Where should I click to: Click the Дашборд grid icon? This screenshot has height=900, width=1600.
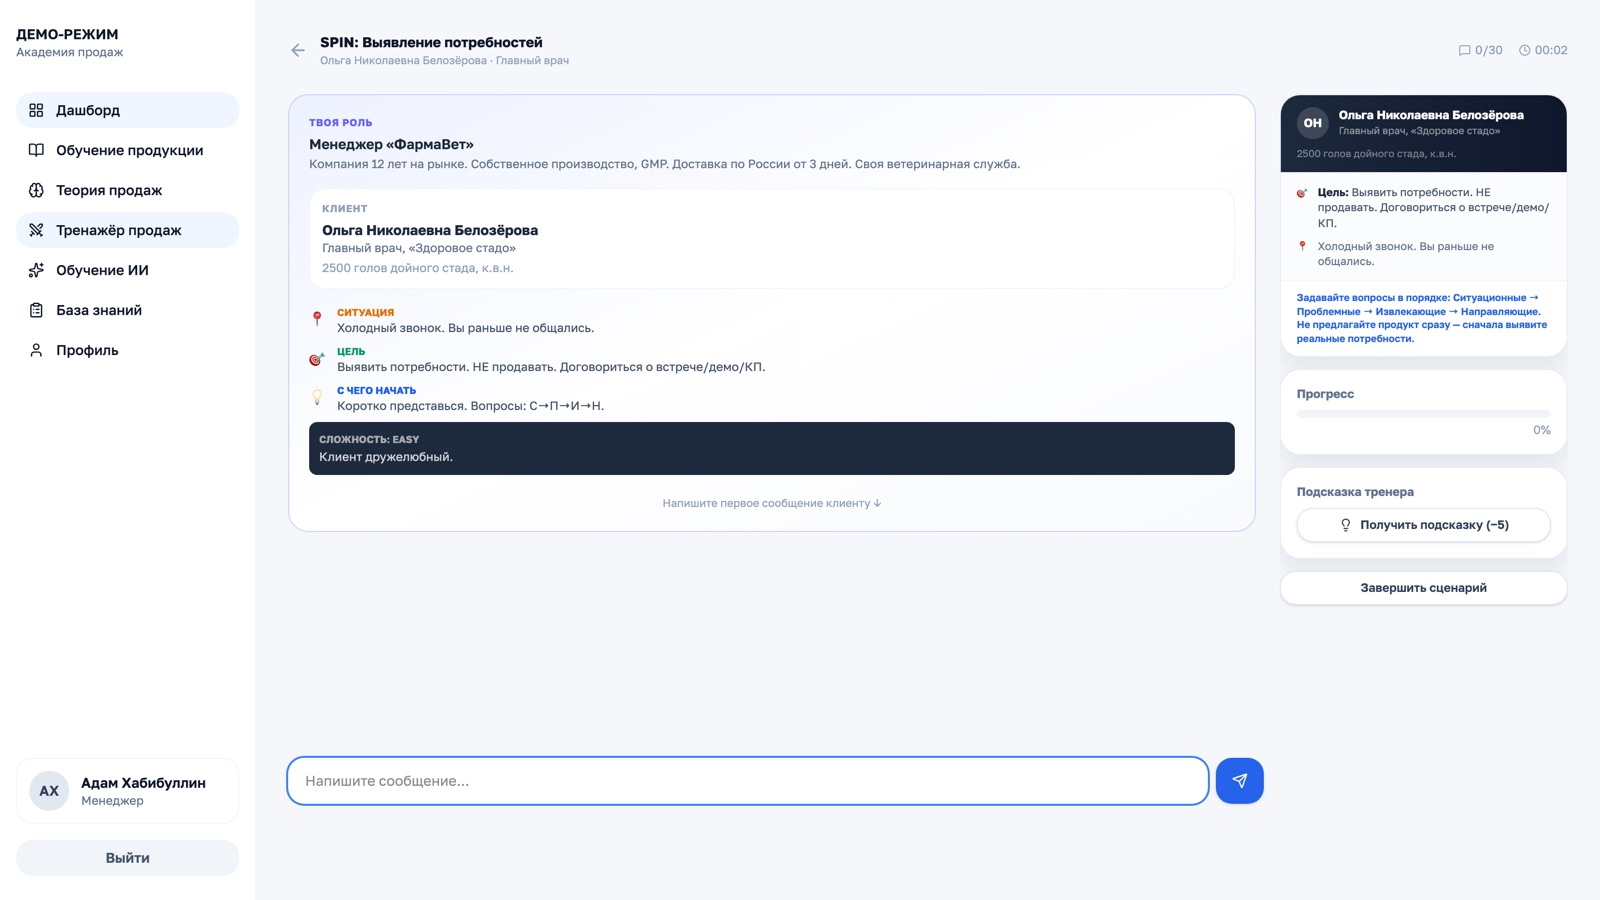(x=36, y=110)
